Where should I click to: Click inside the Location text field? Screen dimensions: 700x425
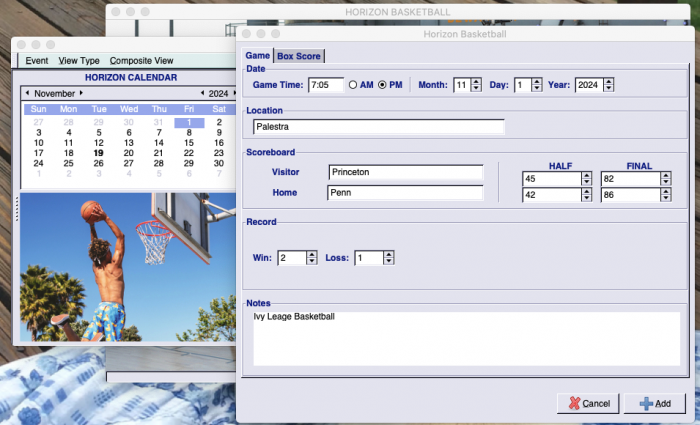pos(378,127)
